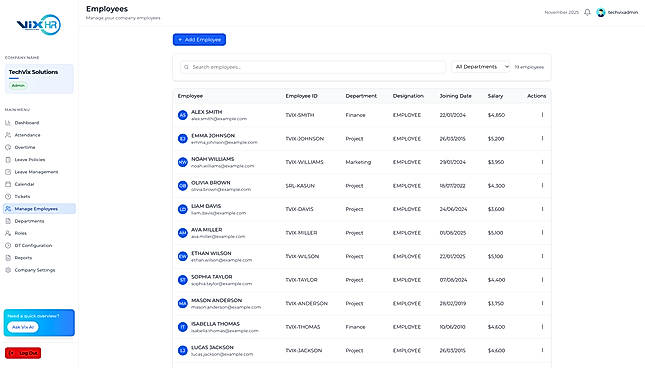This screenshot has width=645, height=368.
Task: Open actions menu for Liam Davis
Action: [x=542, y=209]
